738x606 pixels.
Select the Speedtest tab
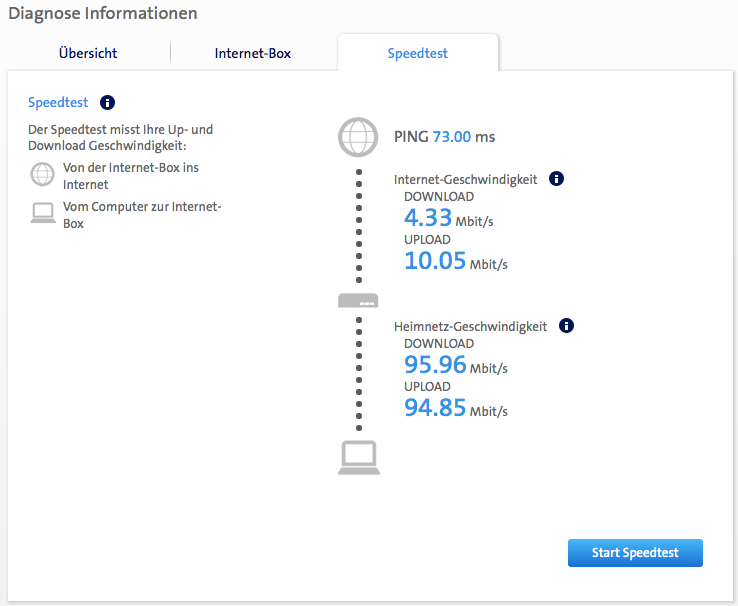[x=418, y=54]
